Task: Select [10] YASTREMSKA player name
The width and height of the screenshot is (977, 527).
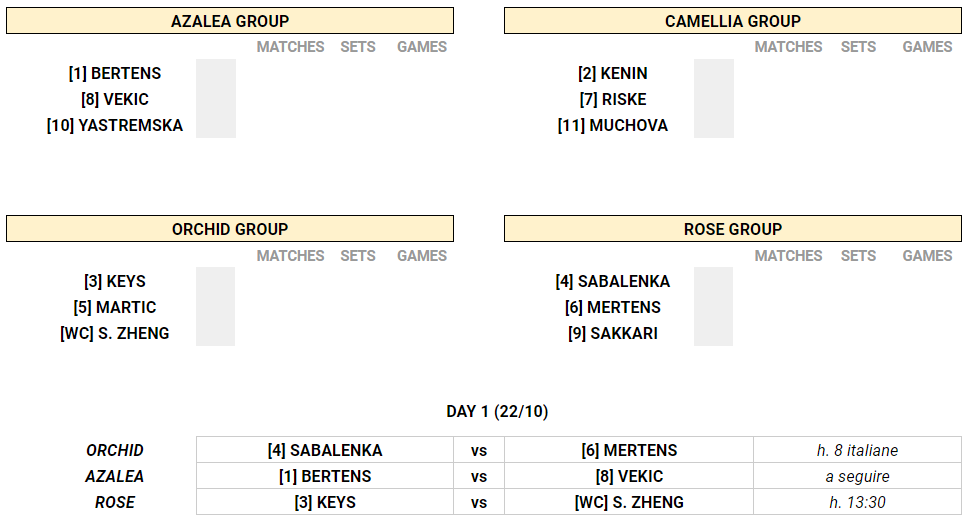Action: [x=115, y=125]
